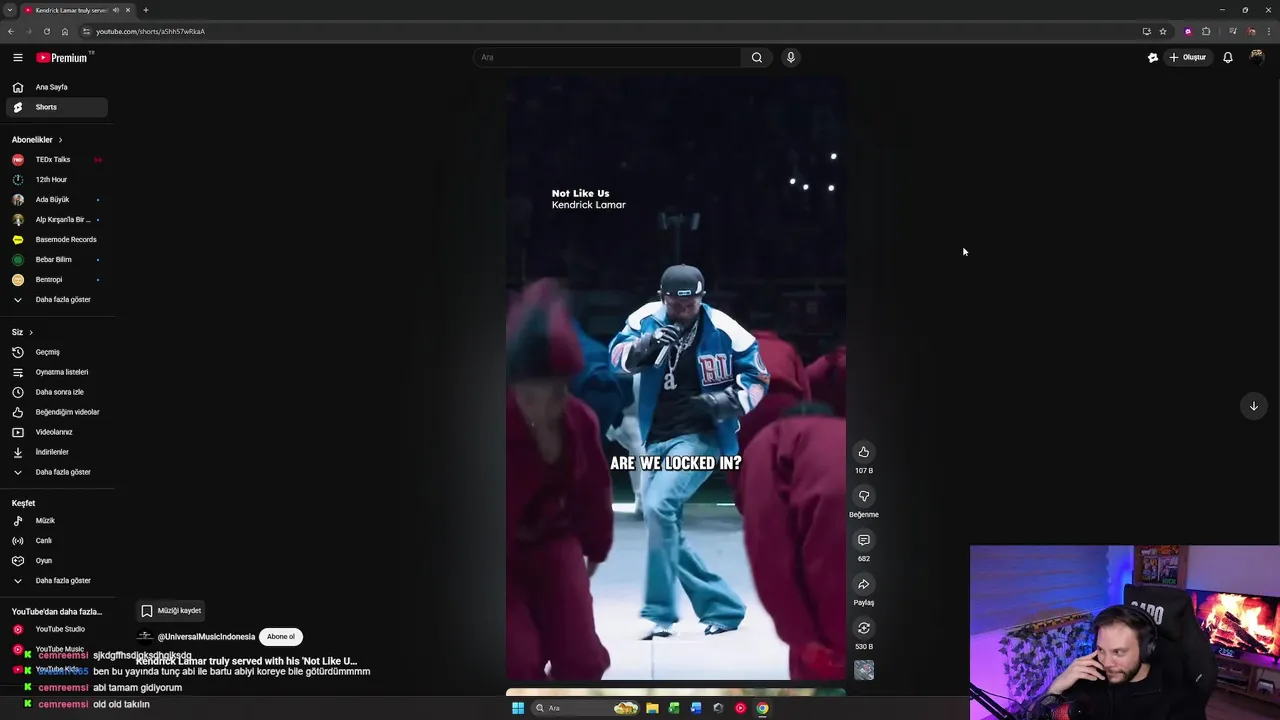The image size is (1280, 720).
Task: Open a new browser tab
Action: click(146, 10)
